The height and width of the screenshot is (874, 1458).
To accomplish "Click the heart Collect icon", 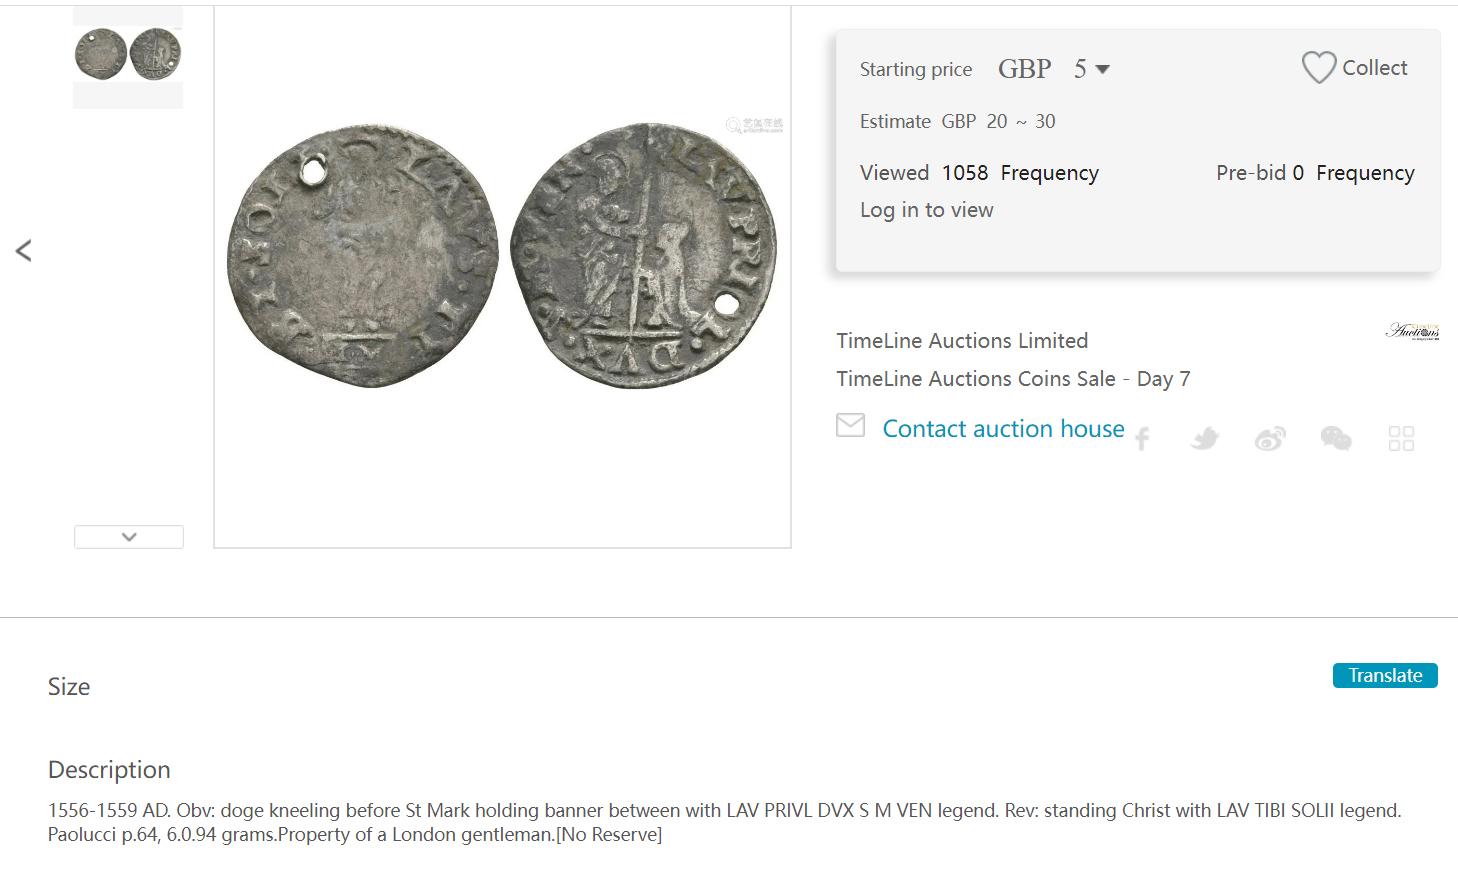I will [1318, 68].
